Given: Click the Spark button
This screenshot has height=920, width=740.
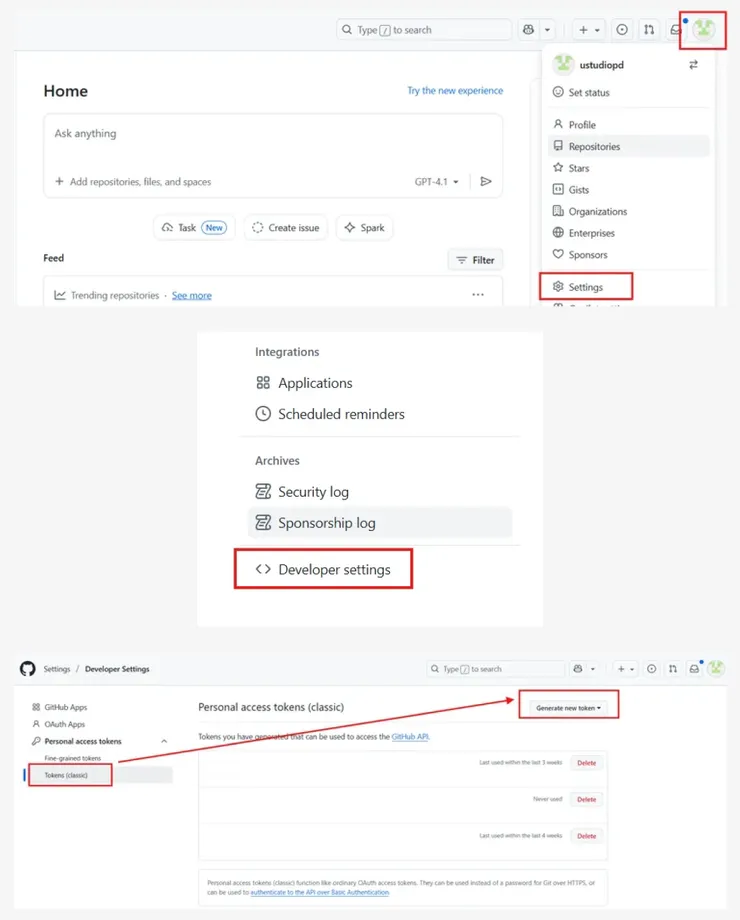Looking at the screenshot, I should [x=364, y=228].
